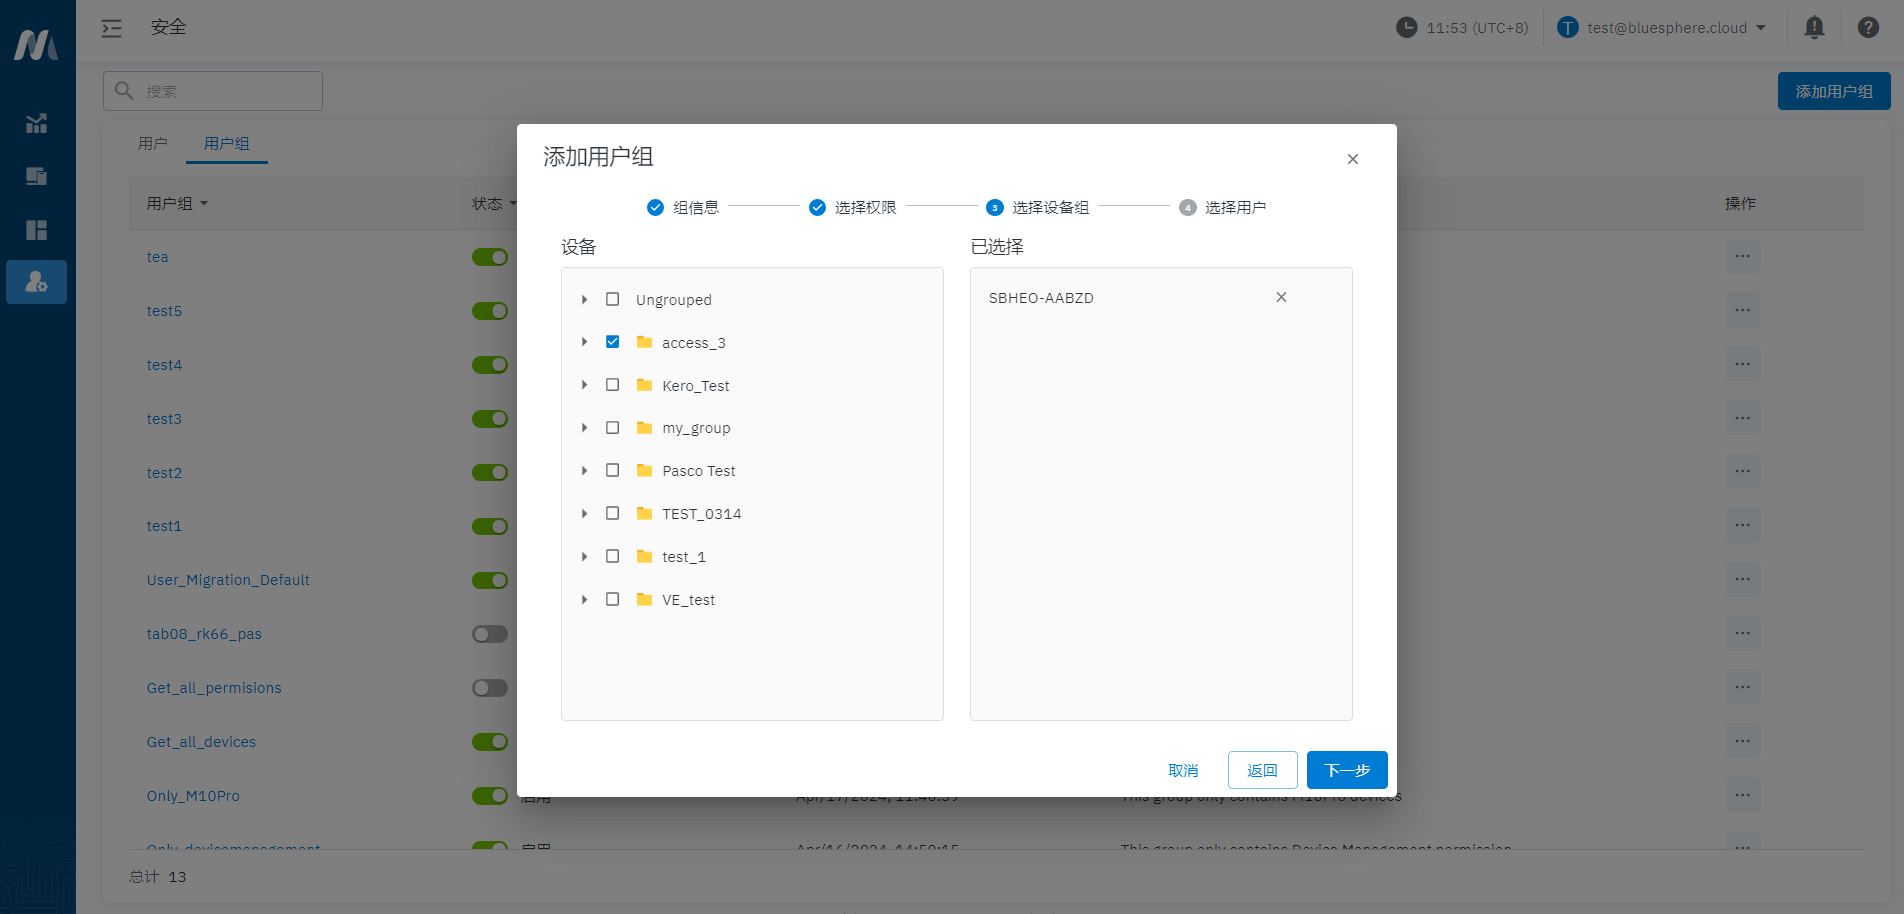Expand the my_group folder arrow
Screen dimensions: 1904x914
pos(584,427)
